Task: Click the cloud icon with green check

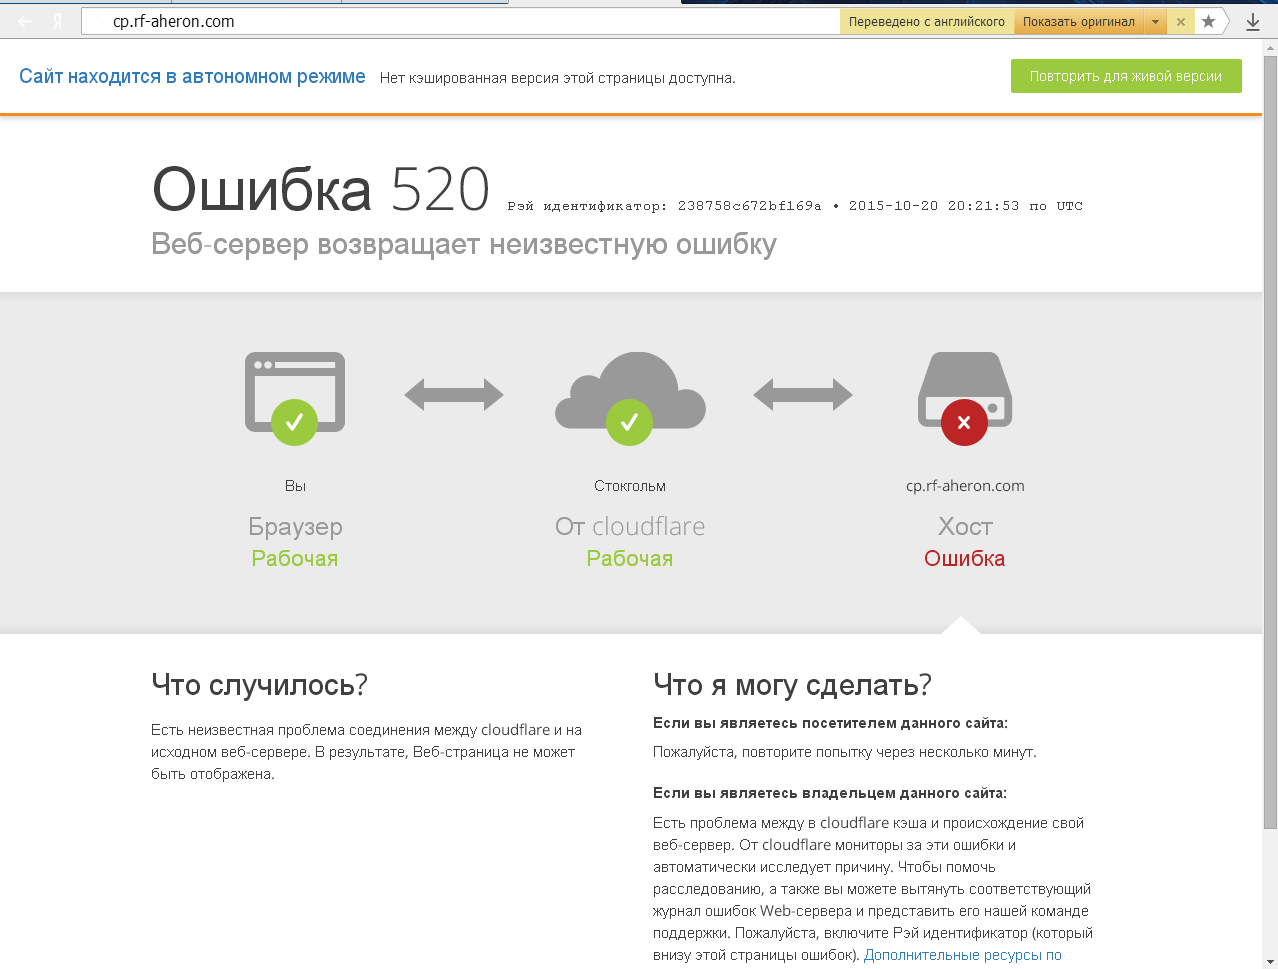Action: point(630,397)
